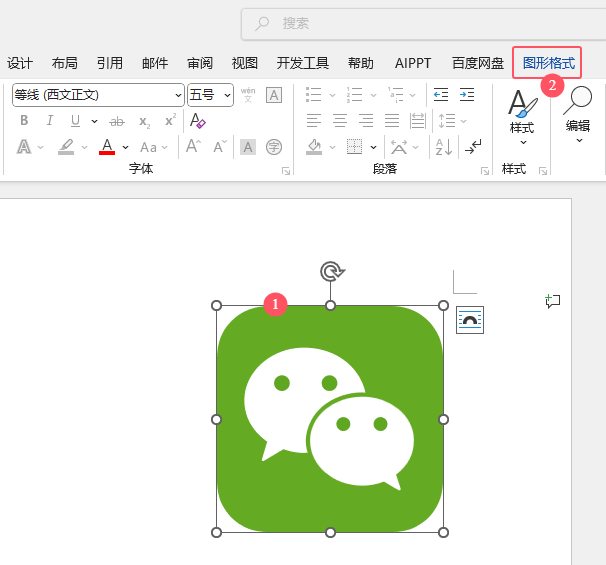Viewport: 606px width, 565px height.
Task: Open Styles gallery button
Action: coord(523,117)
